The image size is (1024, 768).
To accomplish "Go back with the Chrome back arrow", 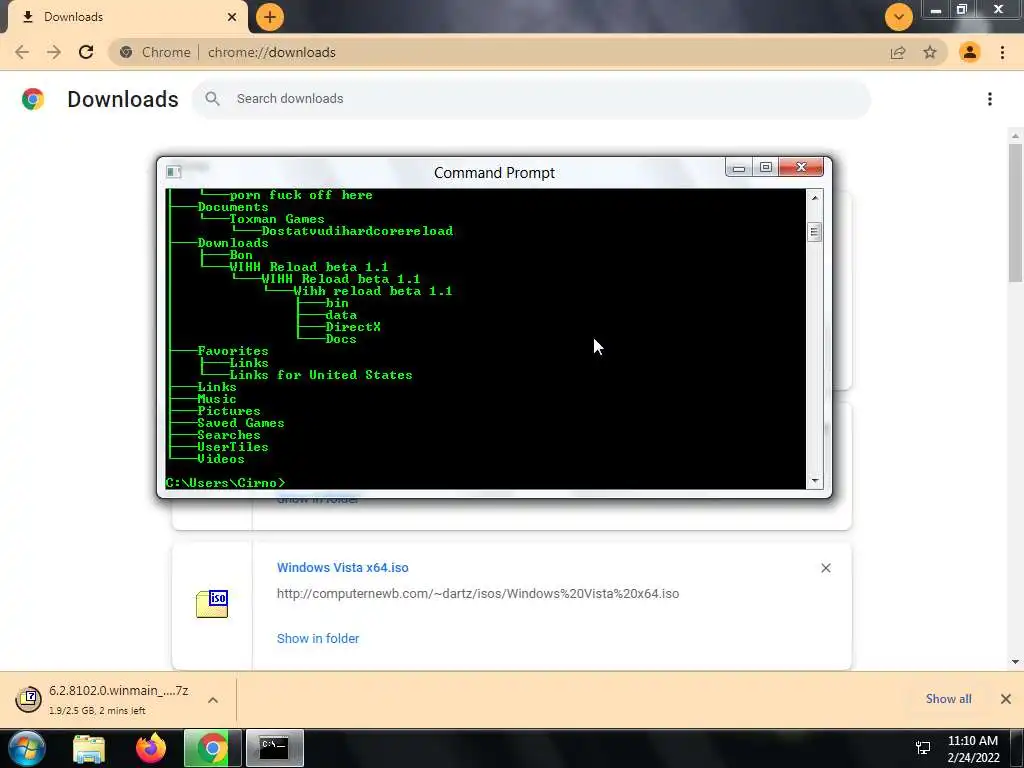I will coord(22,52).
